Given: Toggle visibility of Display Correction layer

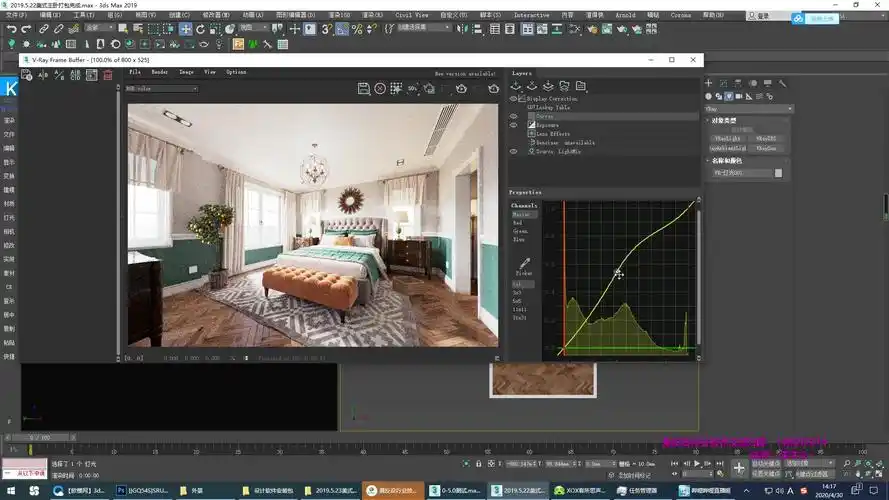Looking at the screenshot, I should point(513,99).
